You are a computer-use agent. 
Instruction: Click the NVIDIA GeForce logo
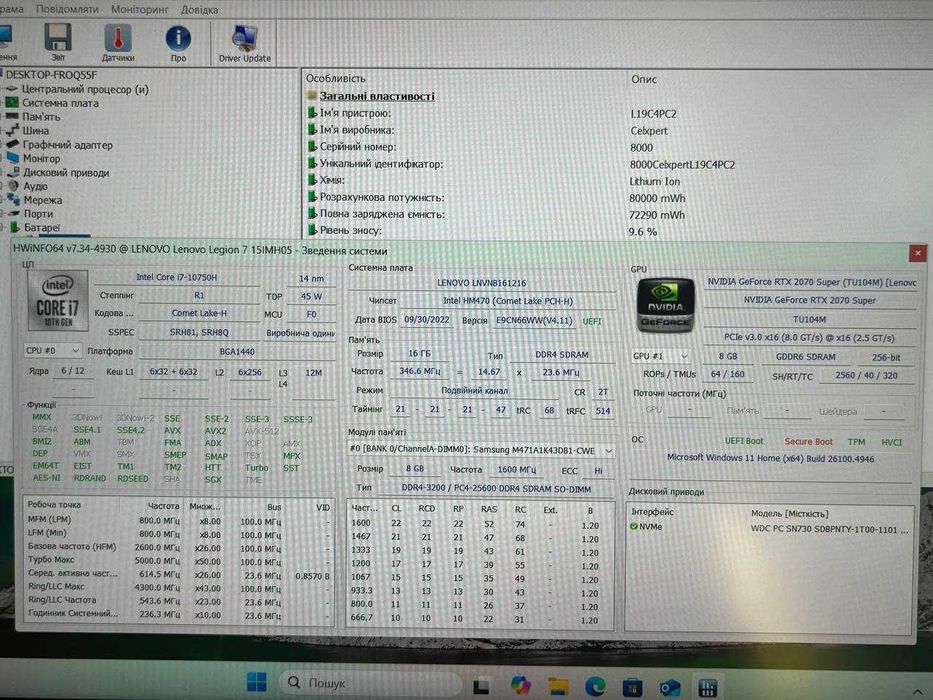(x=665, y=305)
